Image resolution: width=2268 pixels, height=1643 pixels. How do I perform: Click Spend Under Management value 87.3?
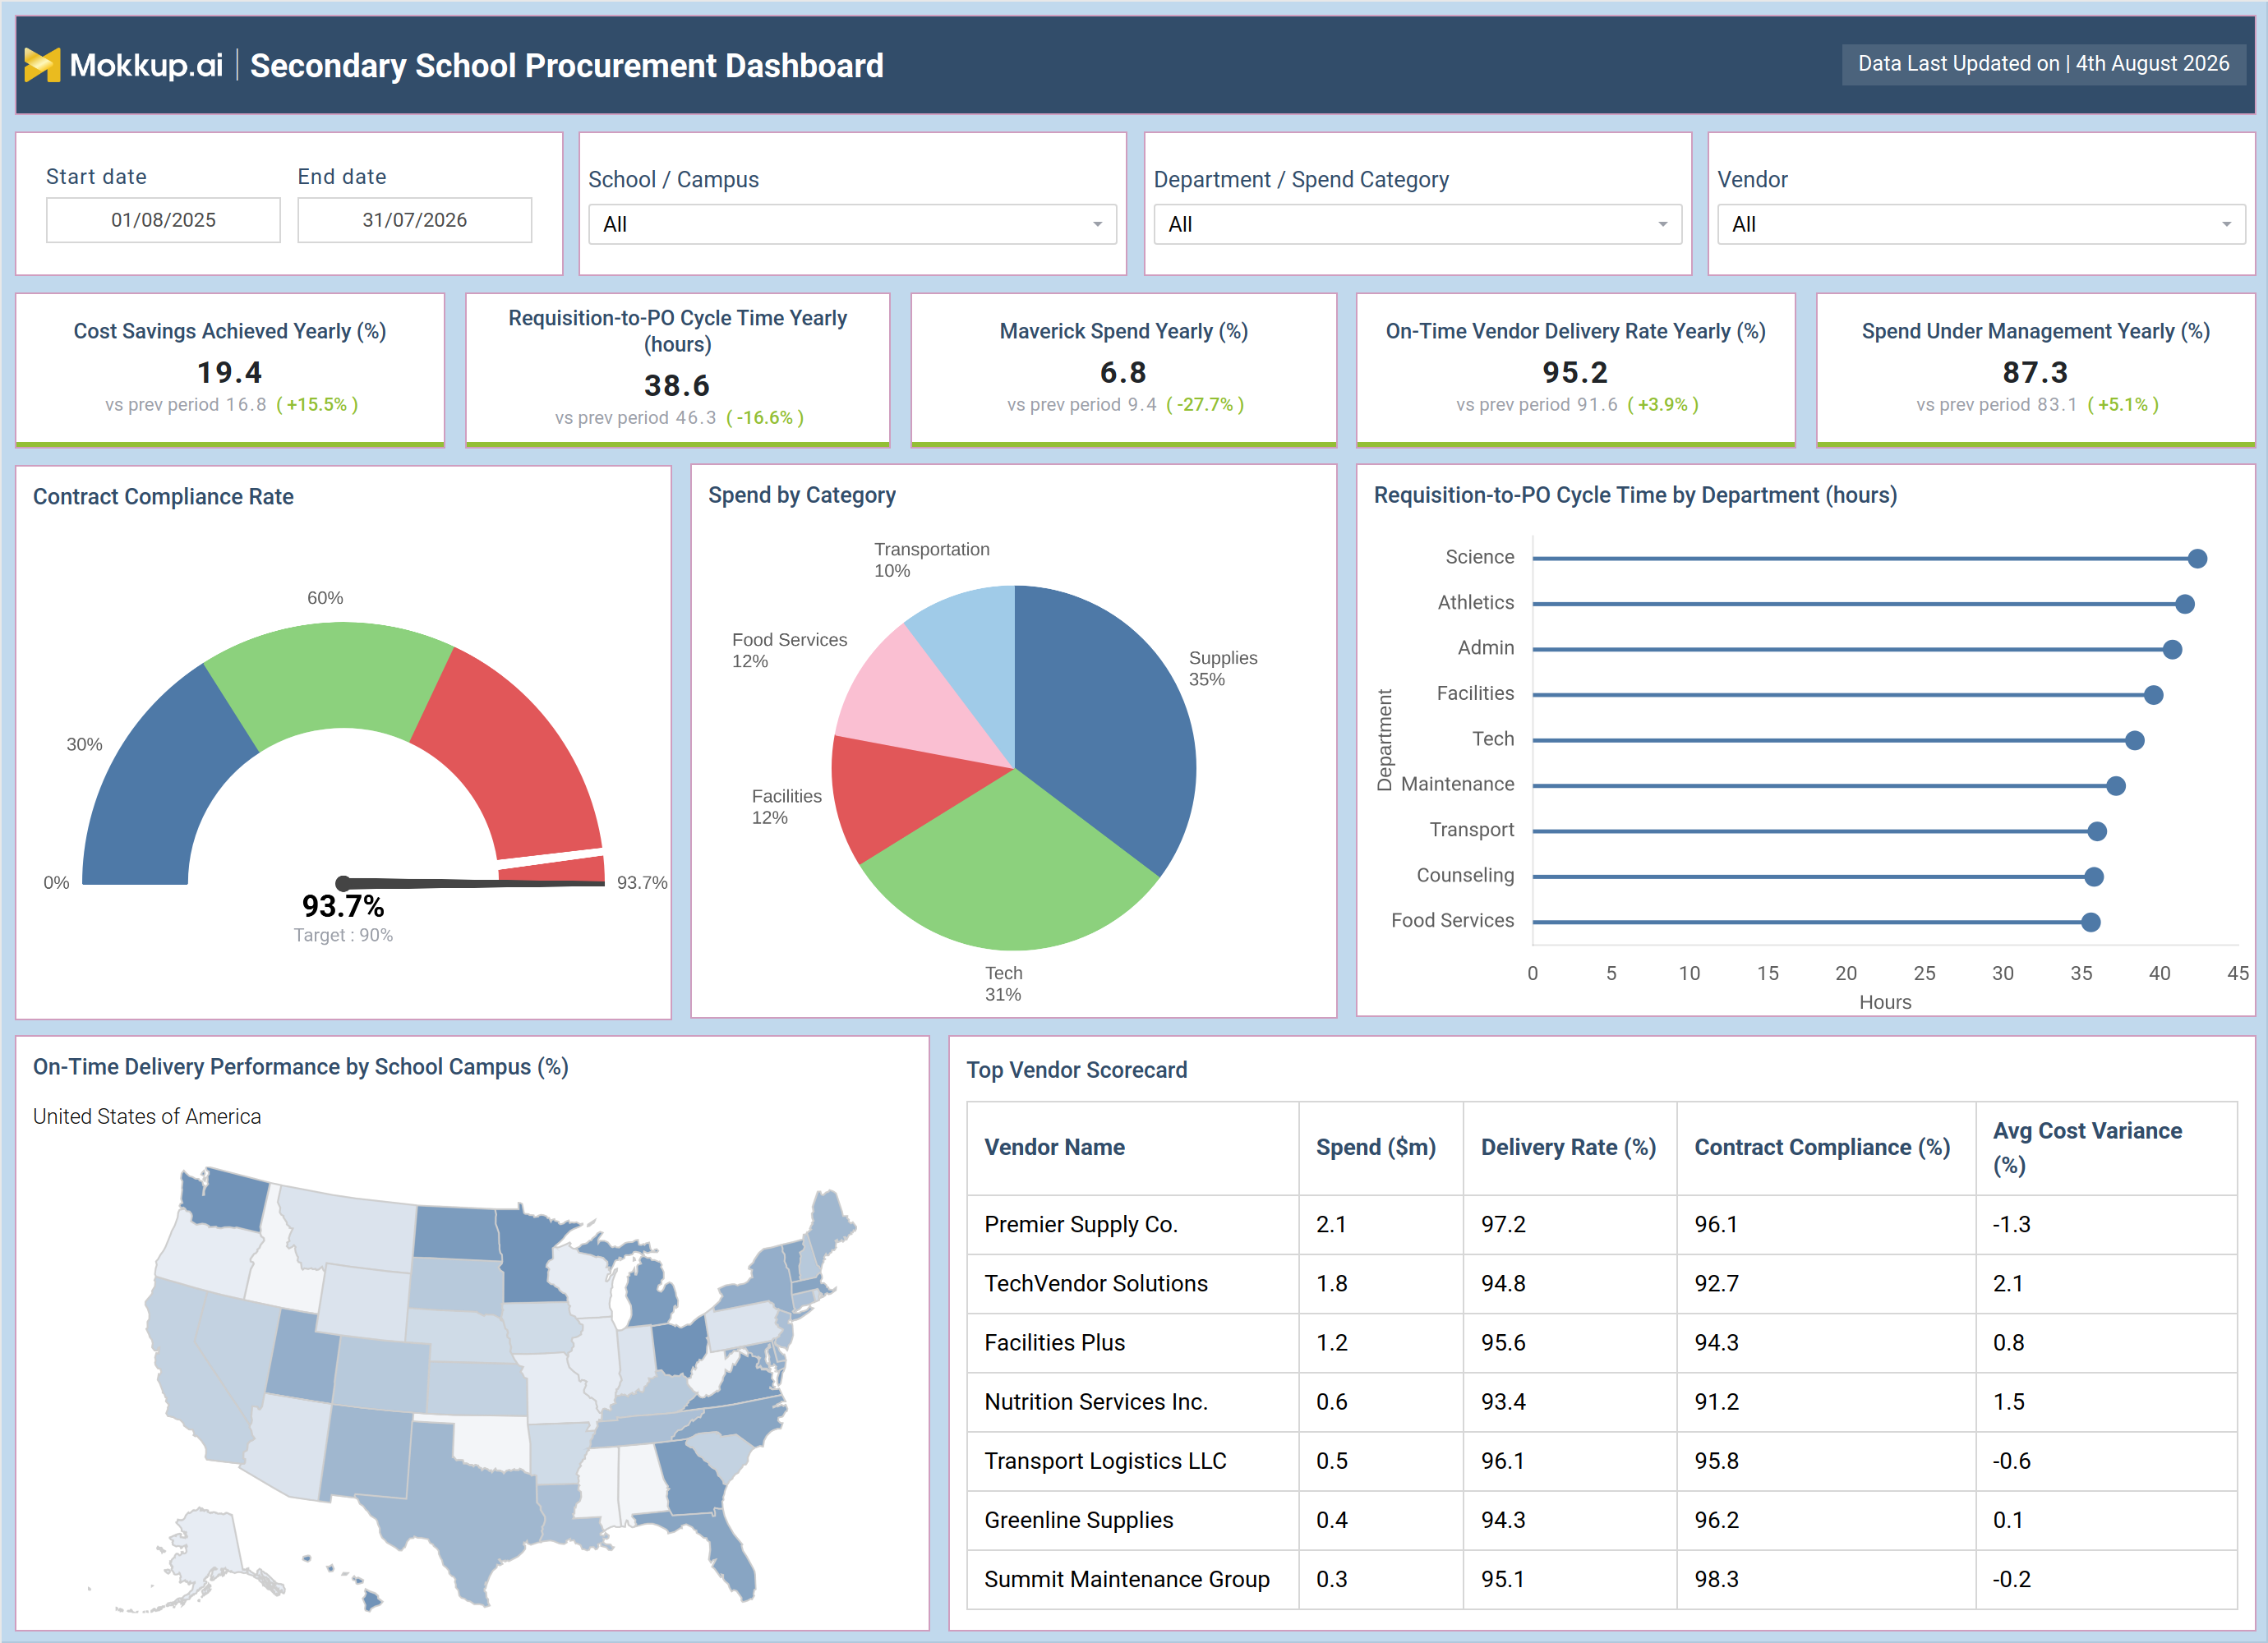2035,373
